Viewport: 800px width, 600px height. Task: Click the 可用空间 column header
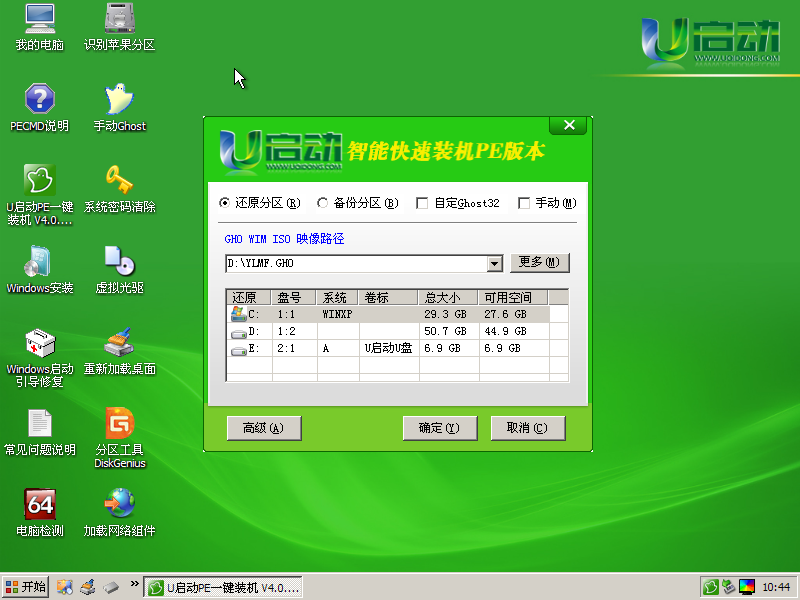tap(513, 297)
